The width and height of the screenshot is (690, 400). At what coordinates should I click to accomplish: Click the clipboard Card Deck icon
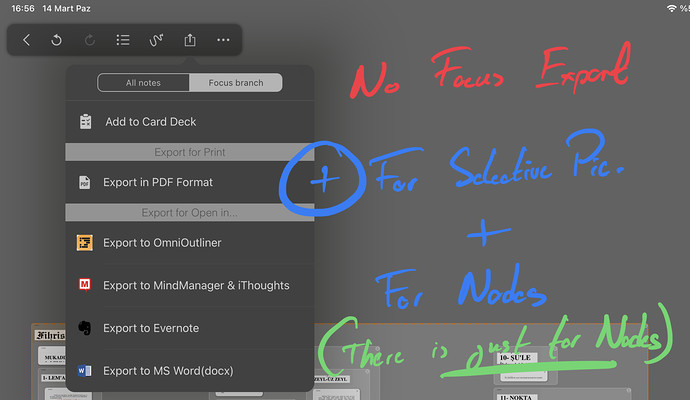[x=85, y=122]
